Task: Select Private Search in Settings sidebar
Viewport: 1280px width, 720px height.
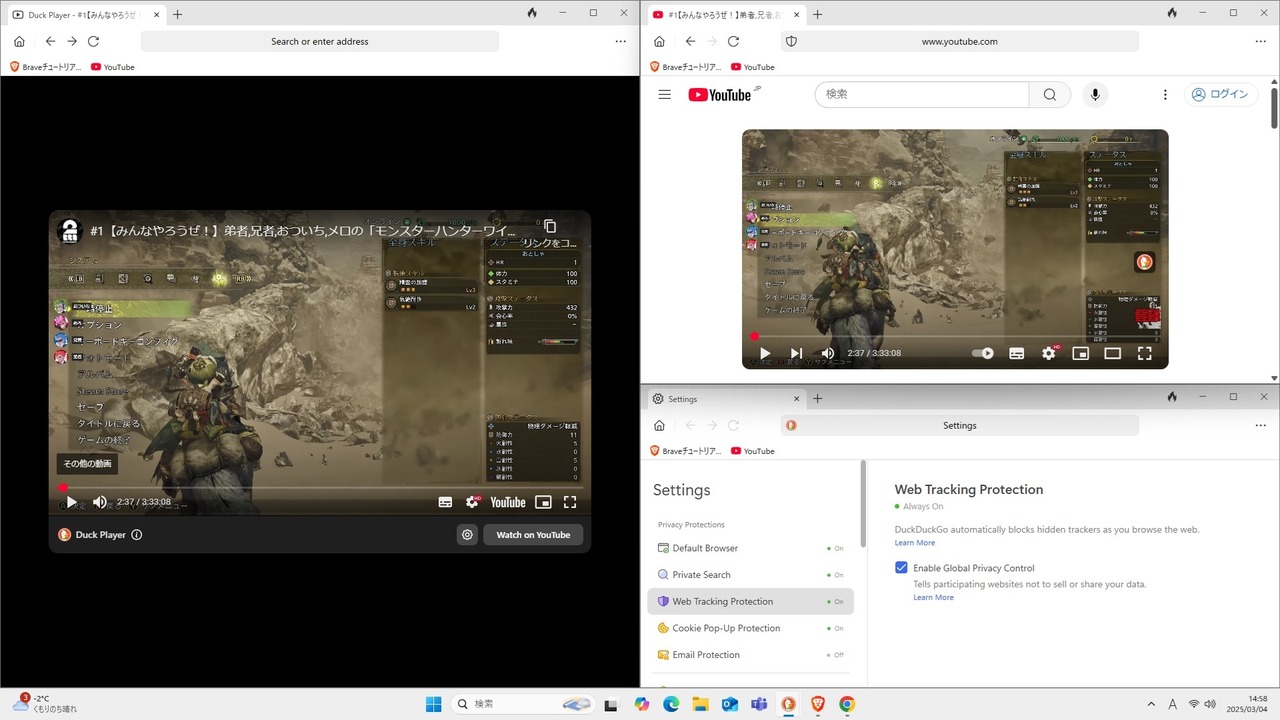Action: [x=750, y=575]
